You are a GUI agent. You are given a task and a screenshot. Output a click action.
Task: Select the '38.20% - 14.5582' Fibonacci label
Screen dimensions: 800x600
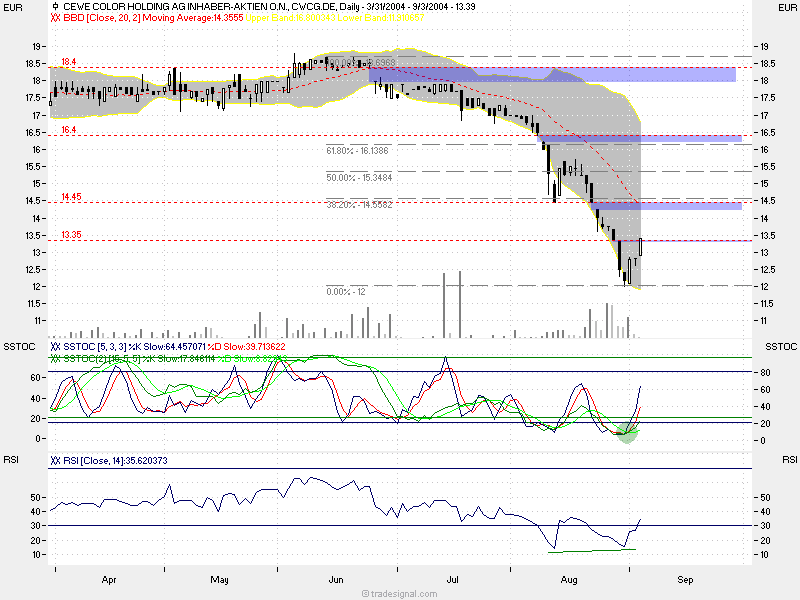tap(359, 205)
